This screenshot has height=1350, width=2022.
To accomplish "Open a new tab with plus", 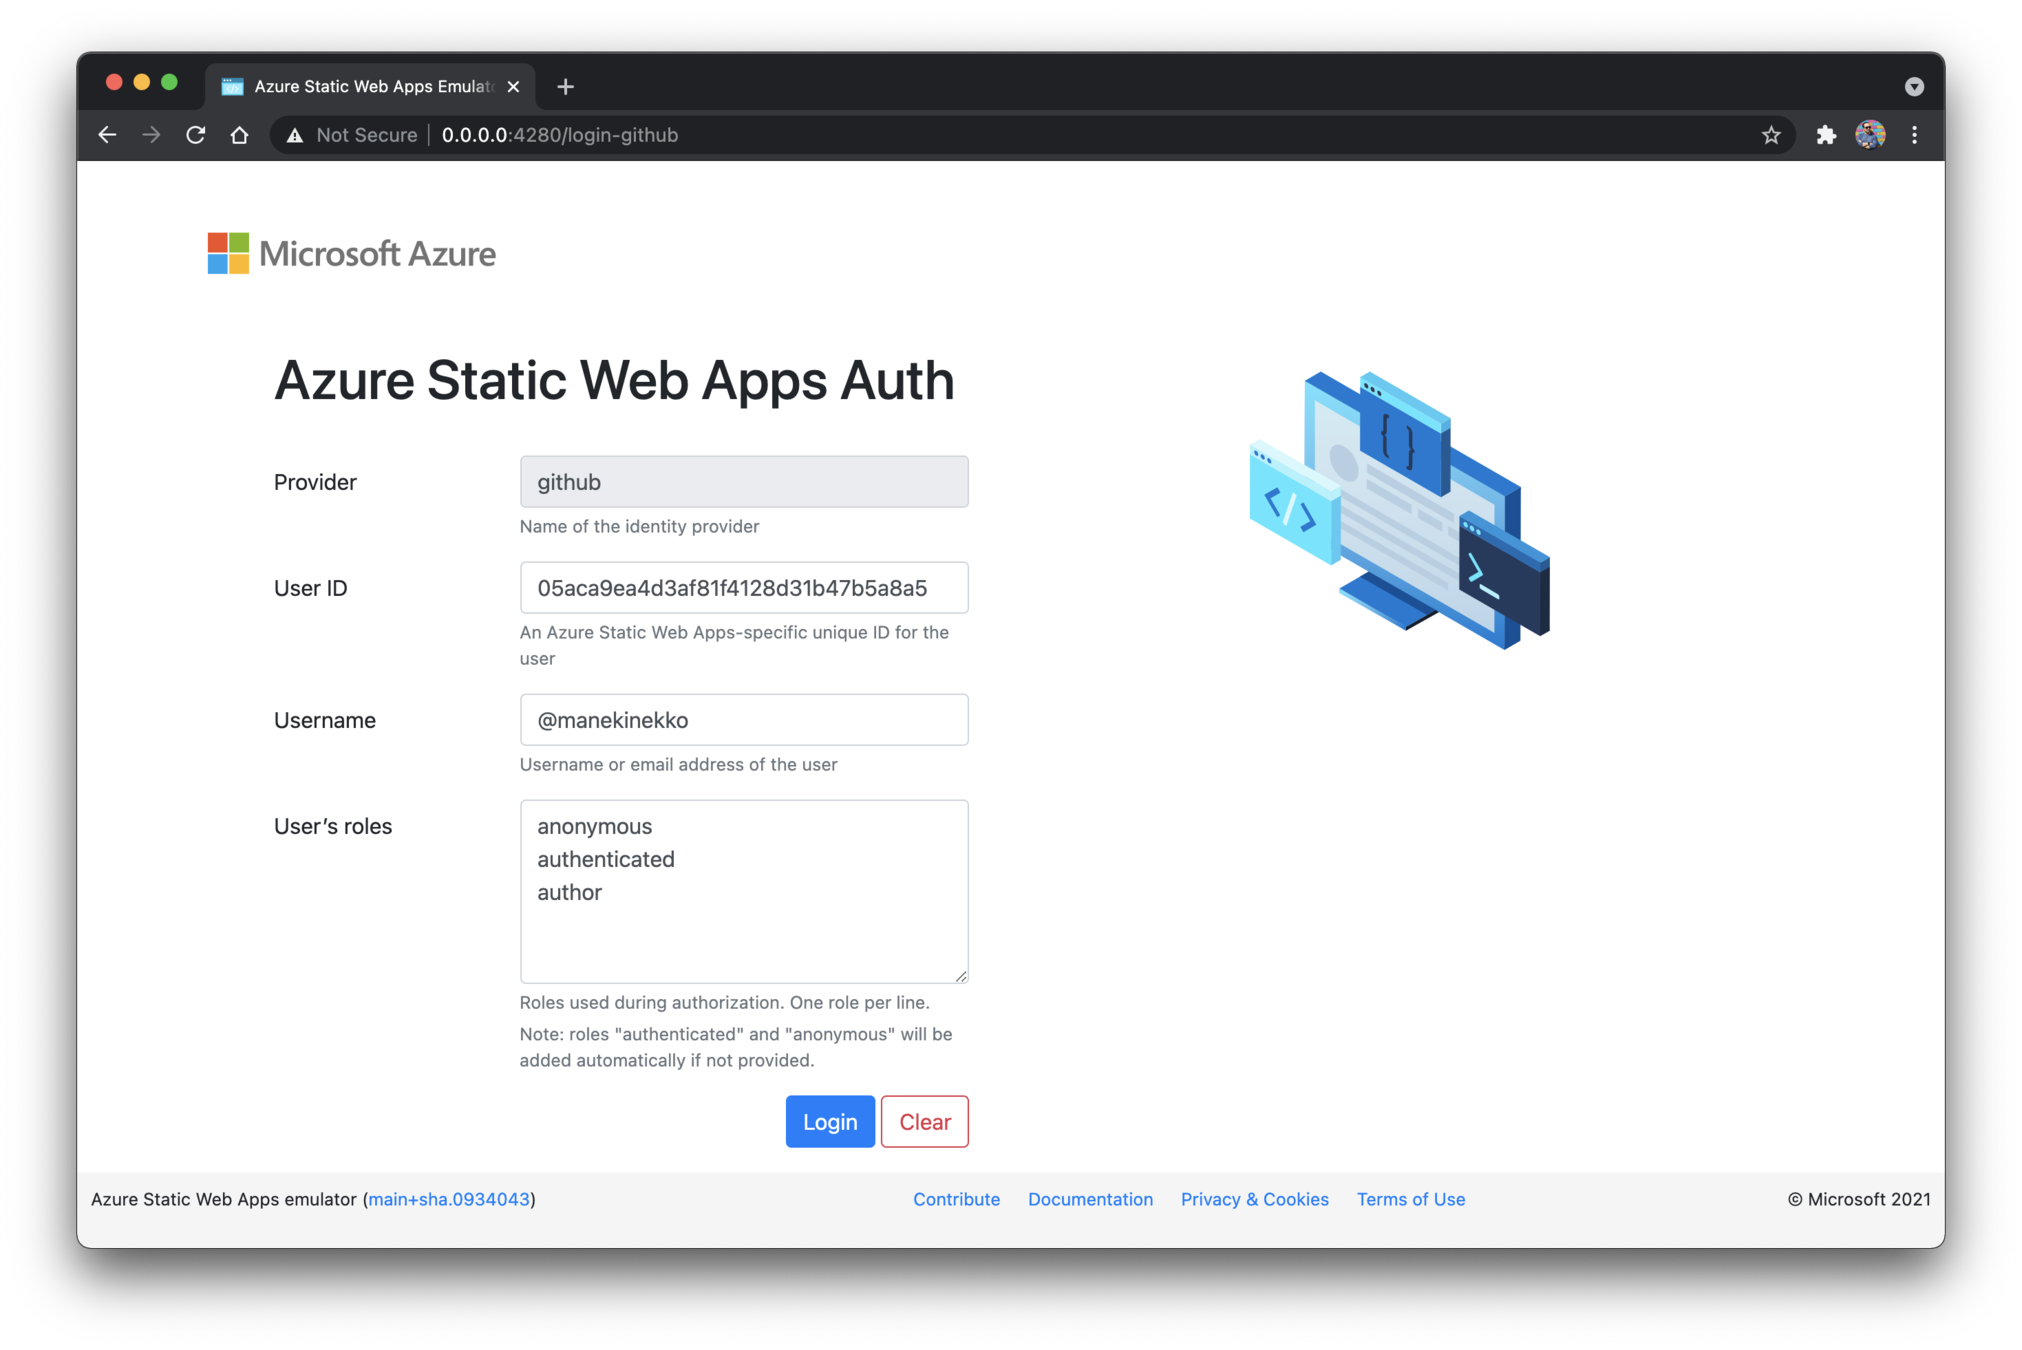I will [x=565, y=87].
